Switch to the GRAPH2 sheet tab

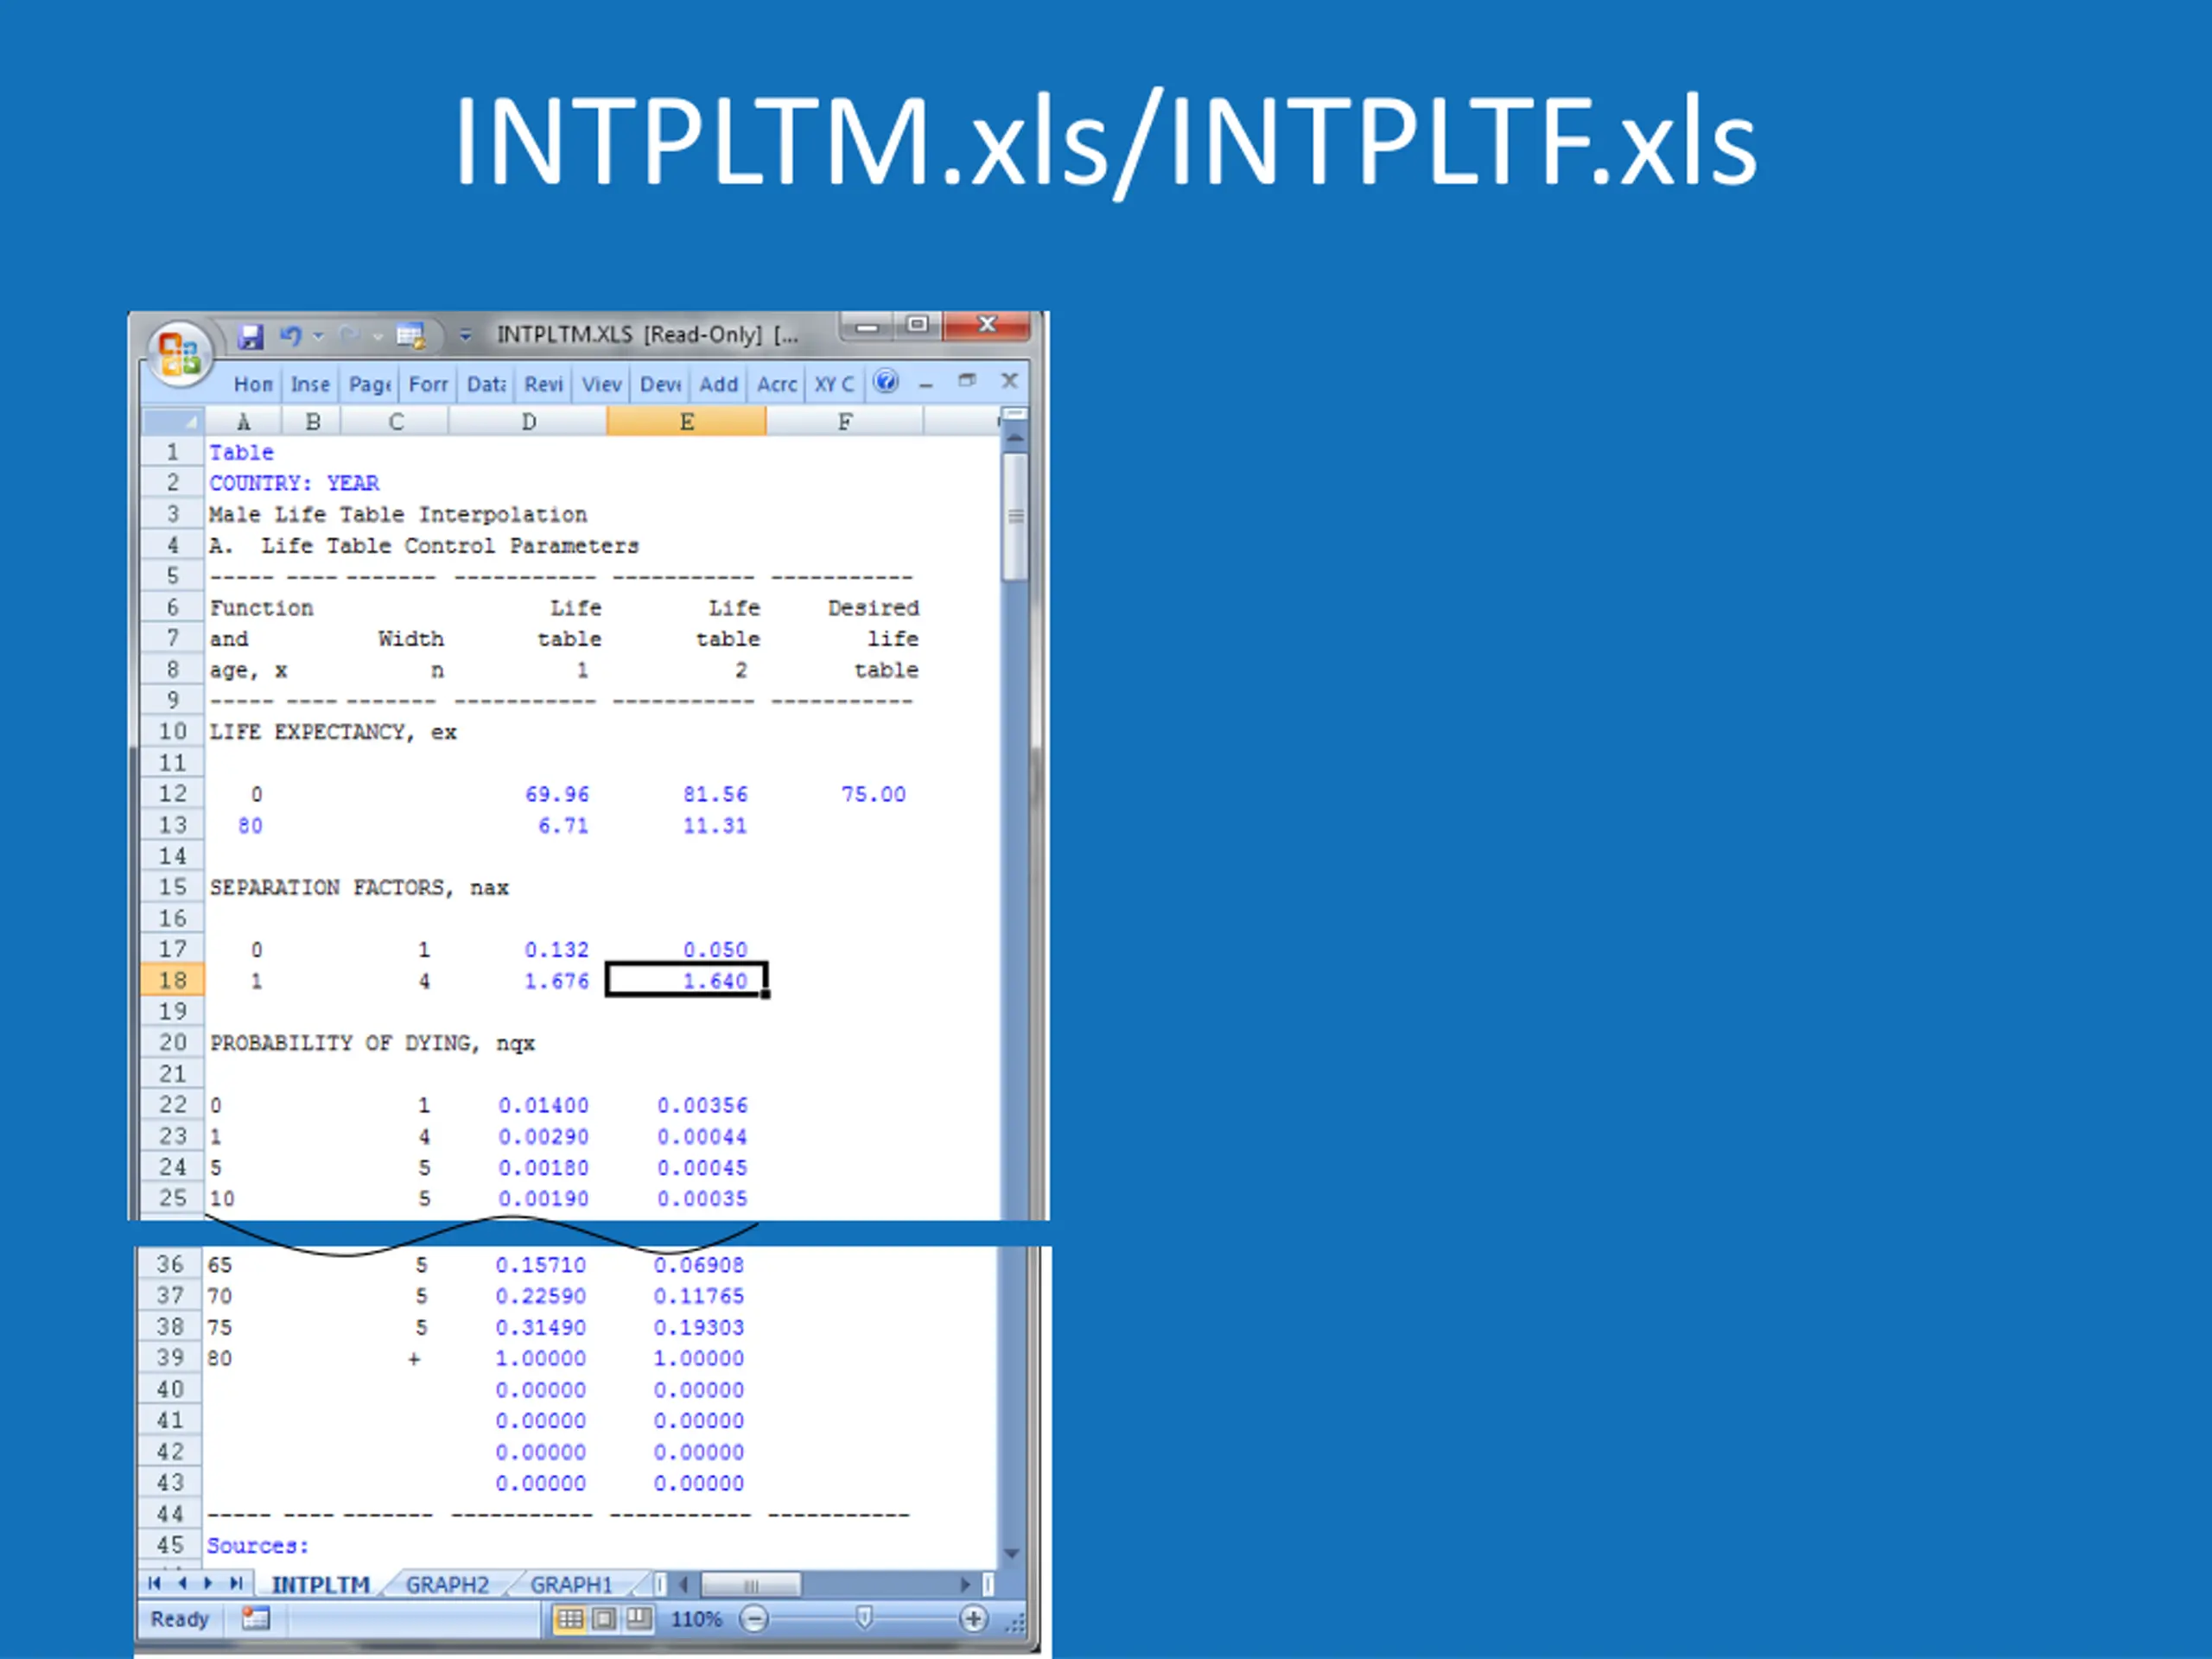tap(447, 1584)
